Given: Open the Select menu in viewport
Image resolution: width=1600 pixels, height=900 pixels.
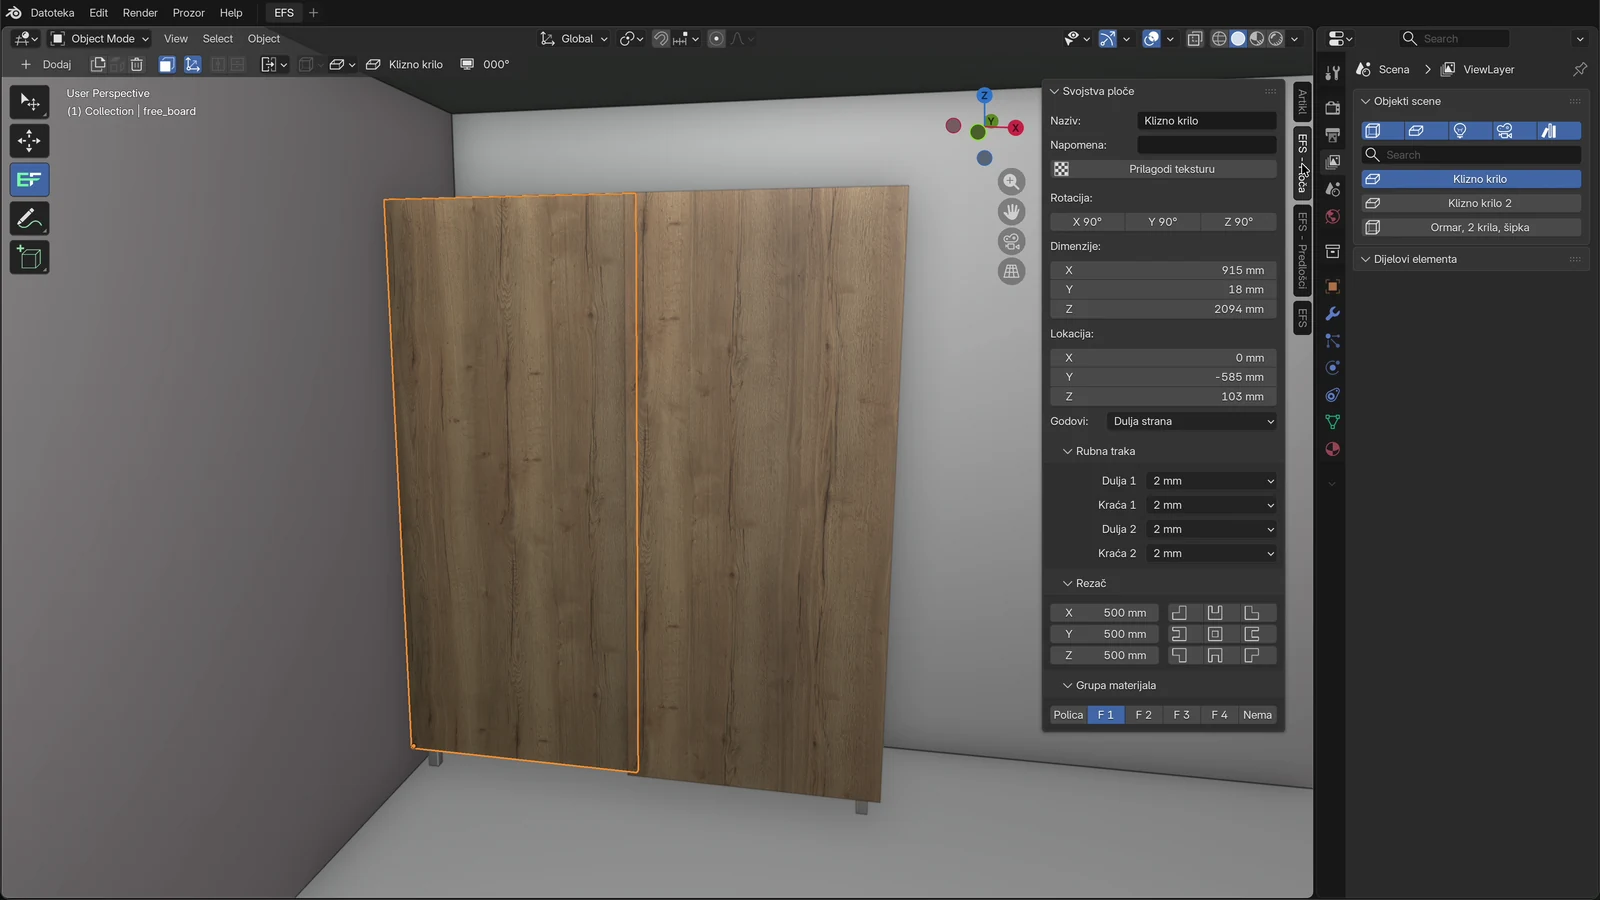Looking at the screenshot, I should pos(217,39).
